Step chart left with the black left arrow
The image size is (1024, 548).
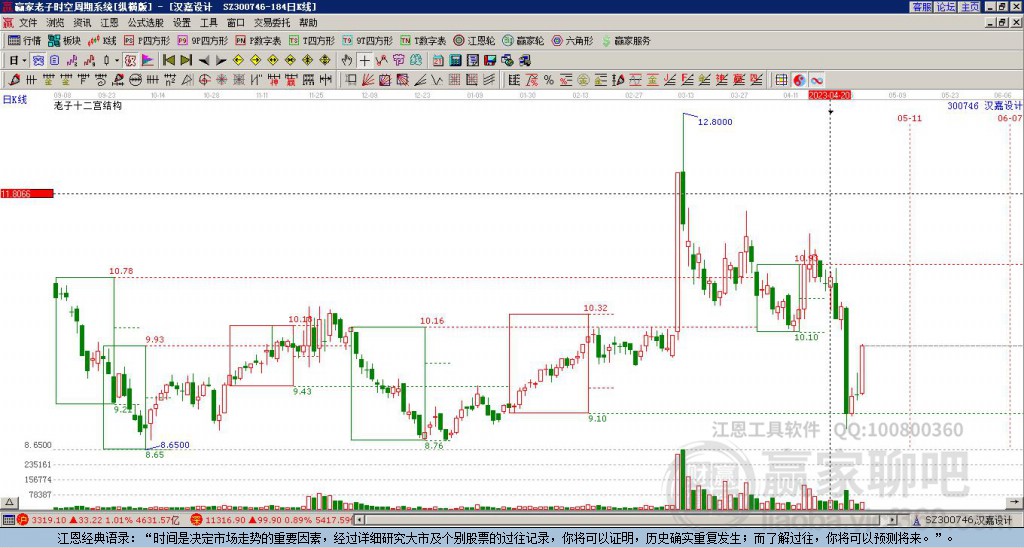click(x=204, y=60)
